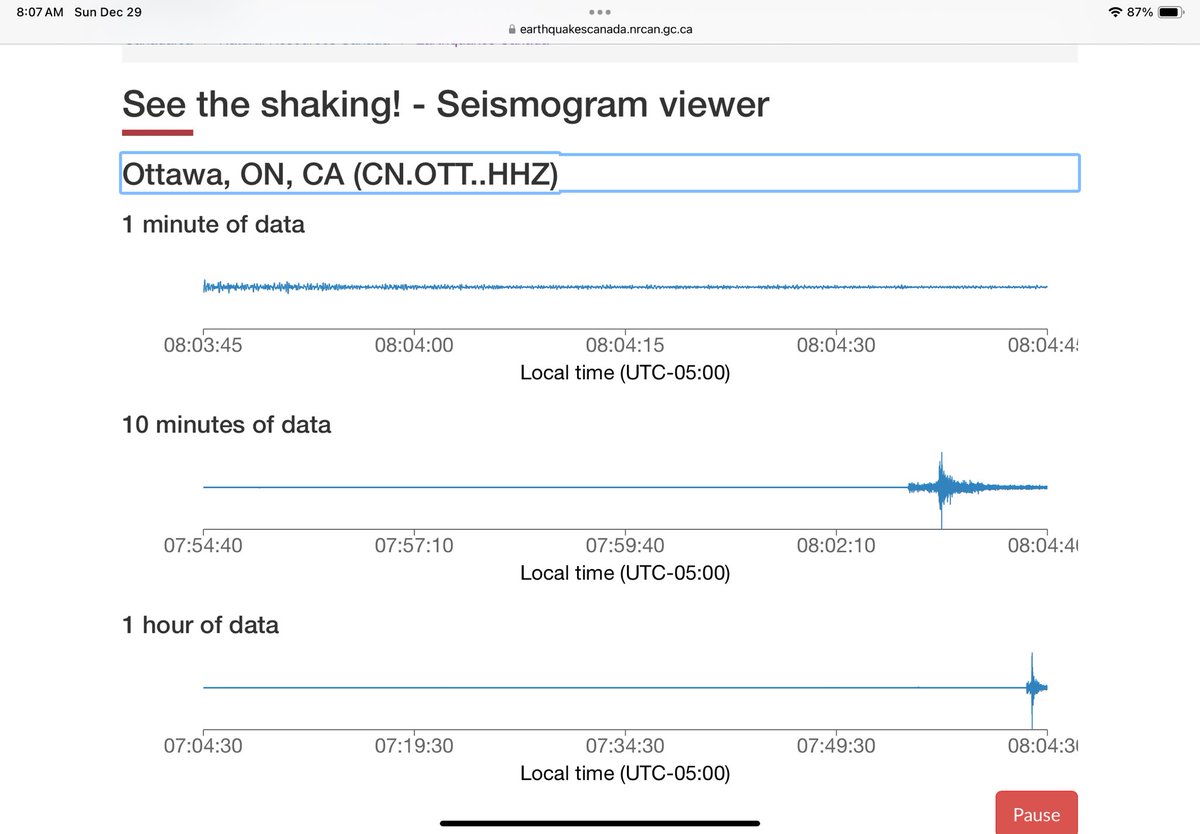
Task: Click the 07:49:30 axis label
Action: [836, 745]
